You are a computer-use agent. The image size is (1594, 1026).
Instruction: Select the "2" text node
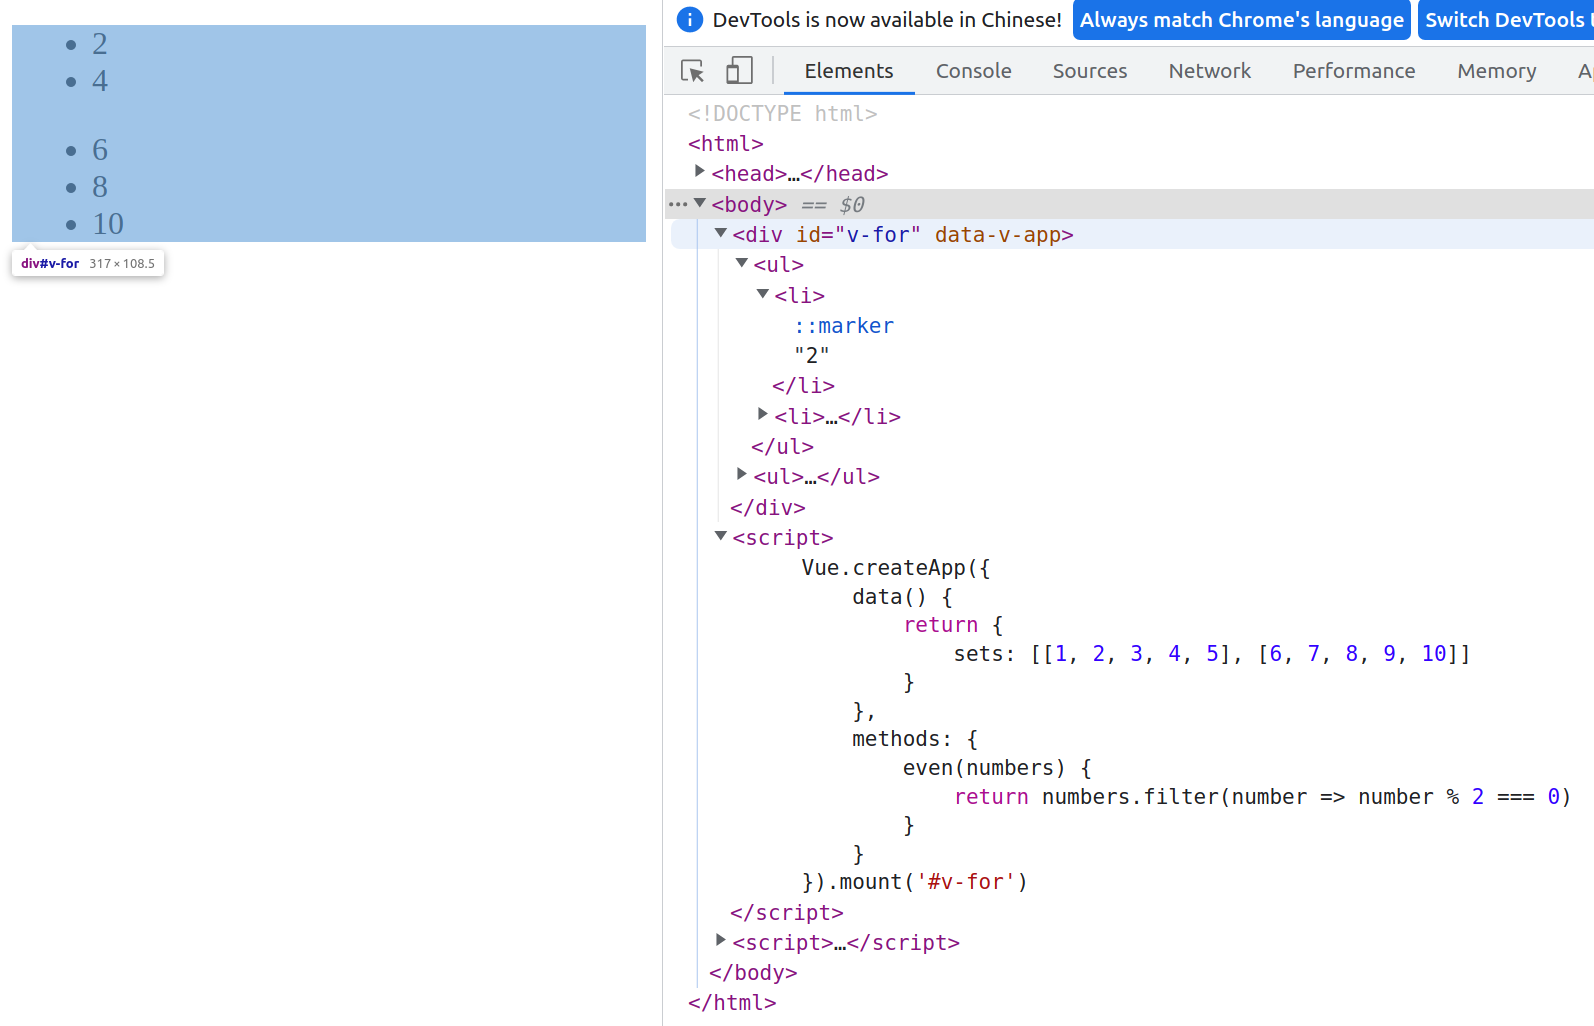tap(812, 355)
